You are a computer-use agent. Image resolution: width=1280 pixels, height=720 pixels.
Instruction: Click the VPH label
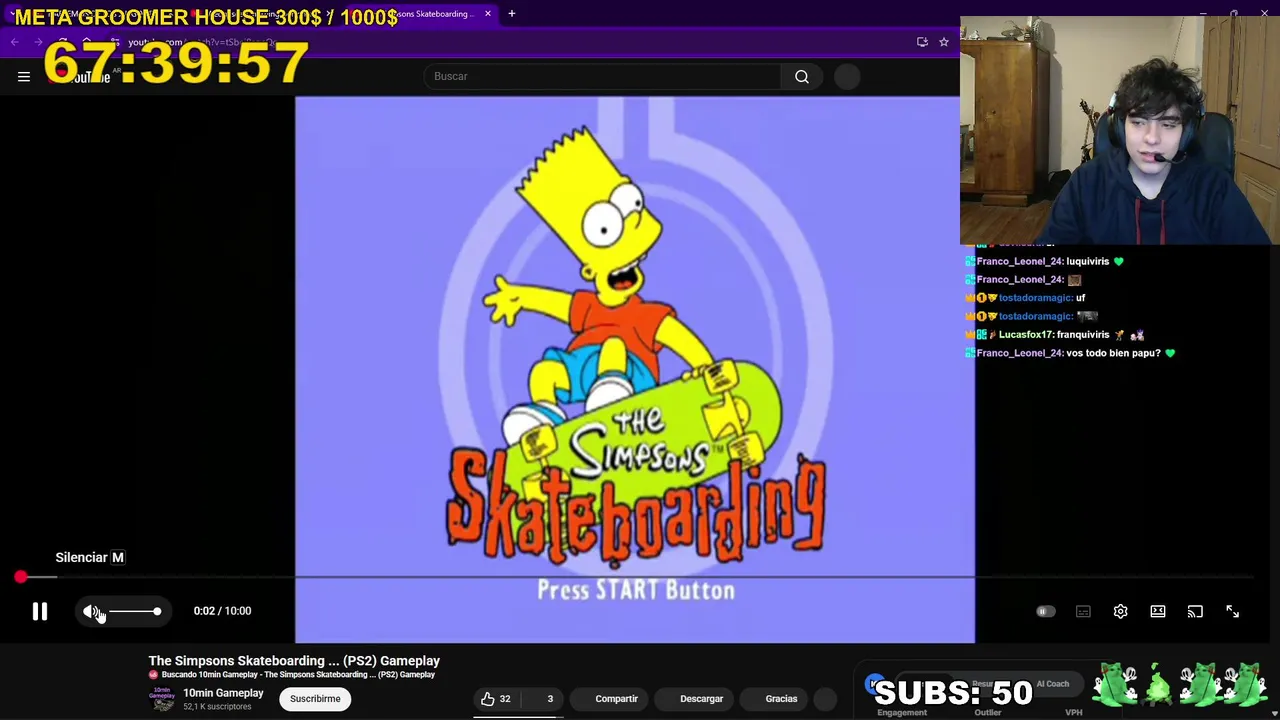1074,713
